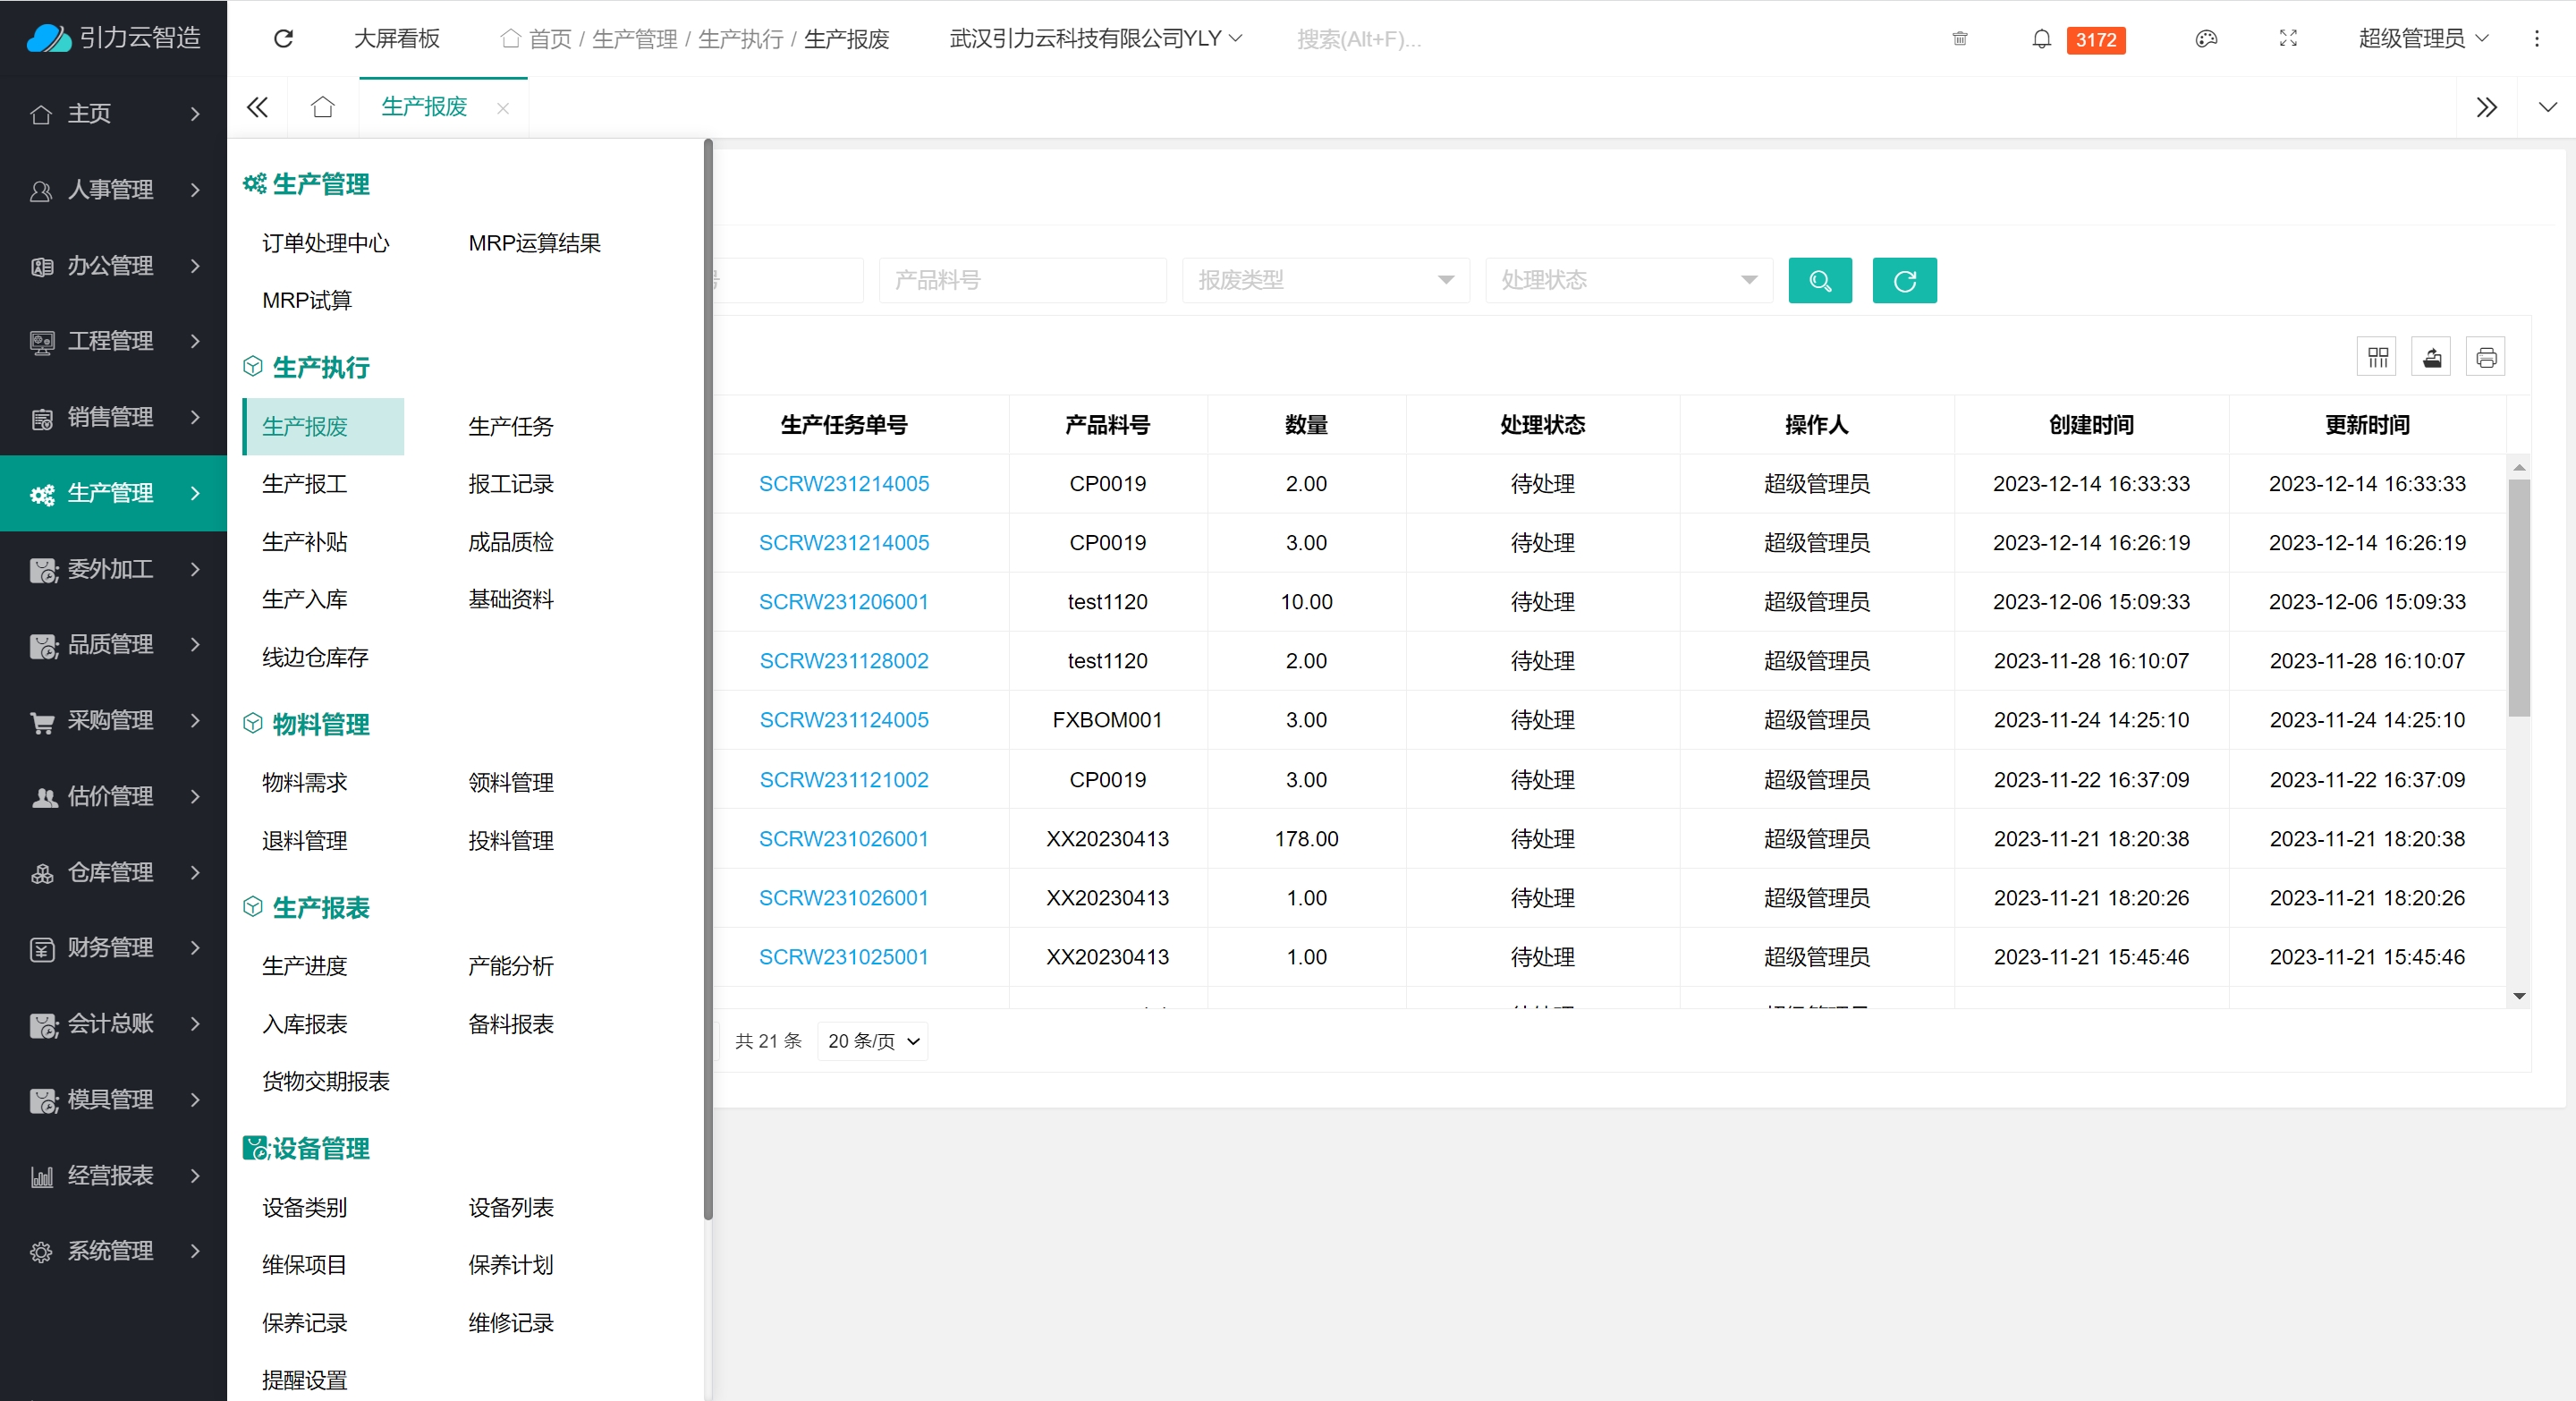Click the 产品料号 search input field
This screenshot has height=1401, width=2576.
pyautogui.click(x=1022, y=280)
